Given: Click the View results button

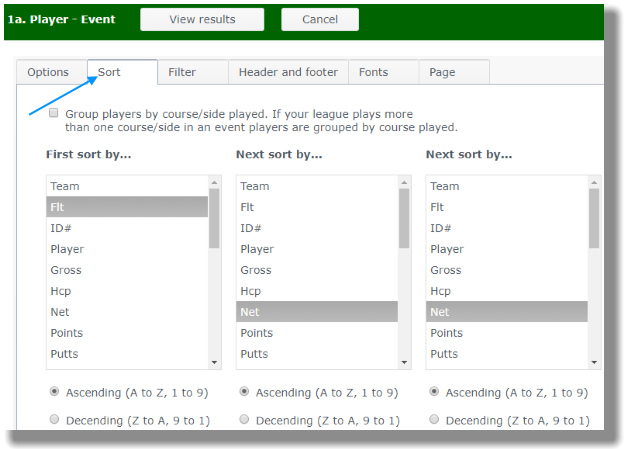Looking at the screenshot, I should (202, 19).
